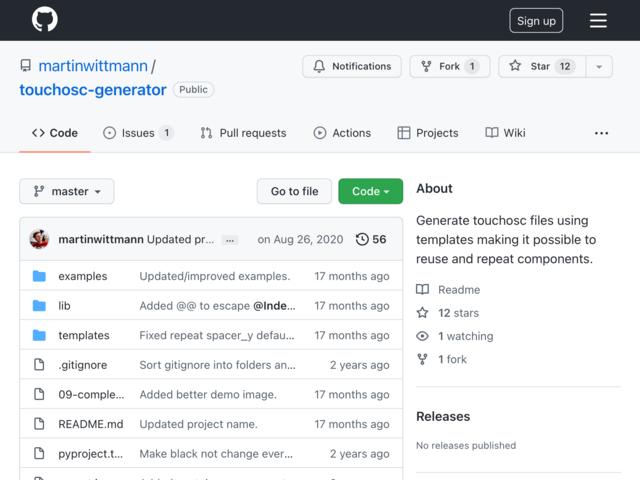View the 12 stars stargazers link
The image size is (640, 480).
click(x=448, y=313)
